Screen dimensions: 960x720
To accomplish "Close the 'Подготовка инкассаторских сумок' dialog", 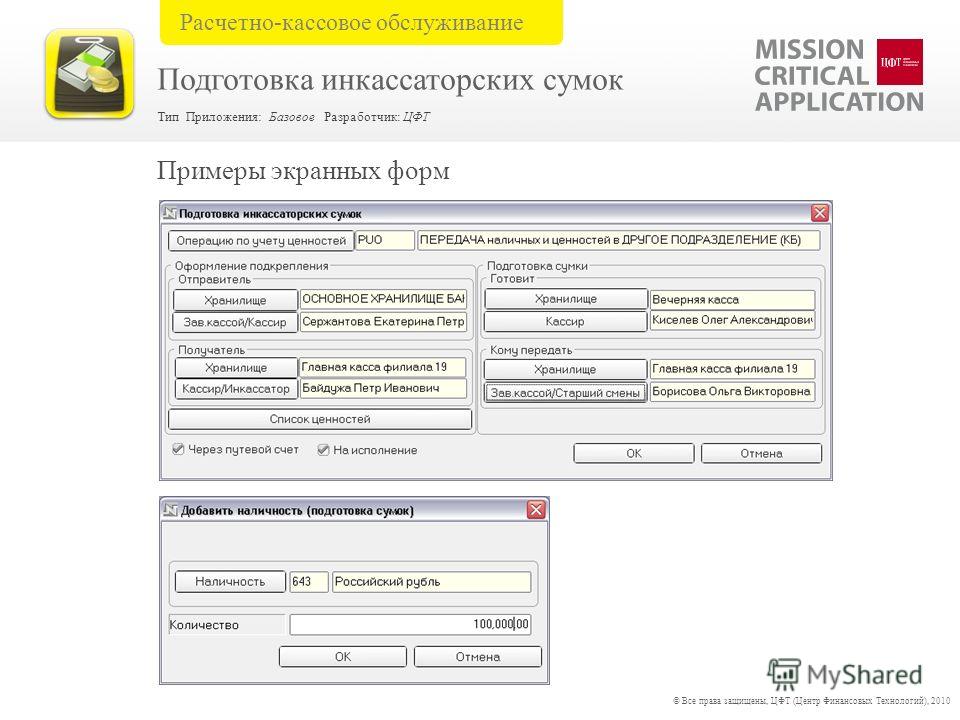I will pyautogui.click(x=820, y=213).
